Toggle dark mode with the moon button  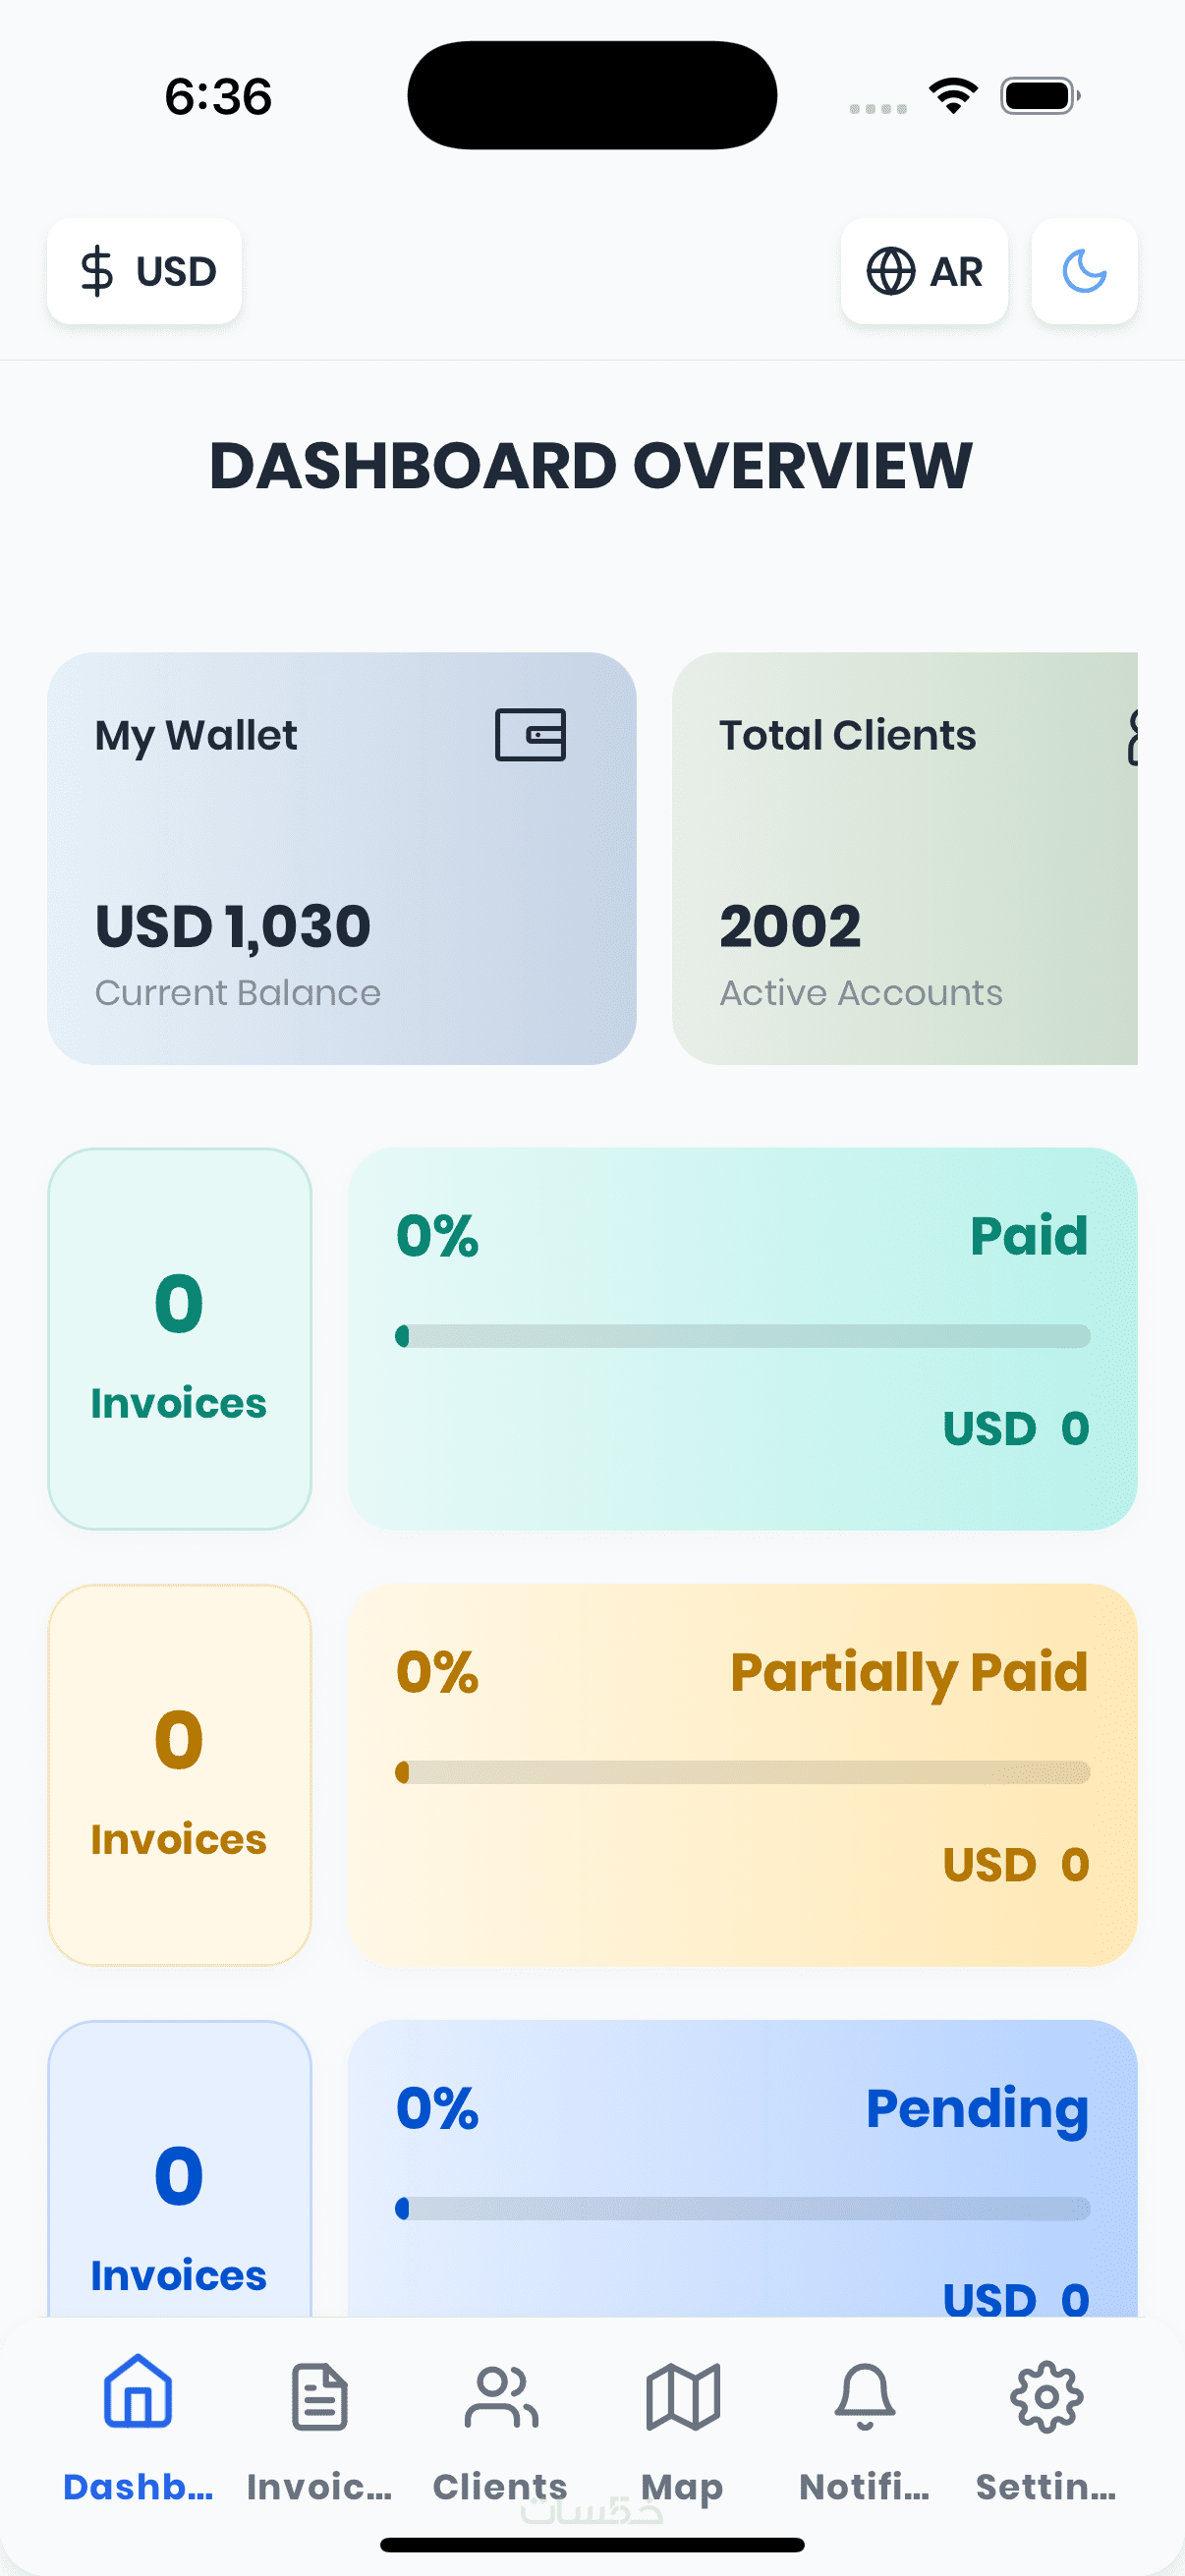(x=1084, y=271)
